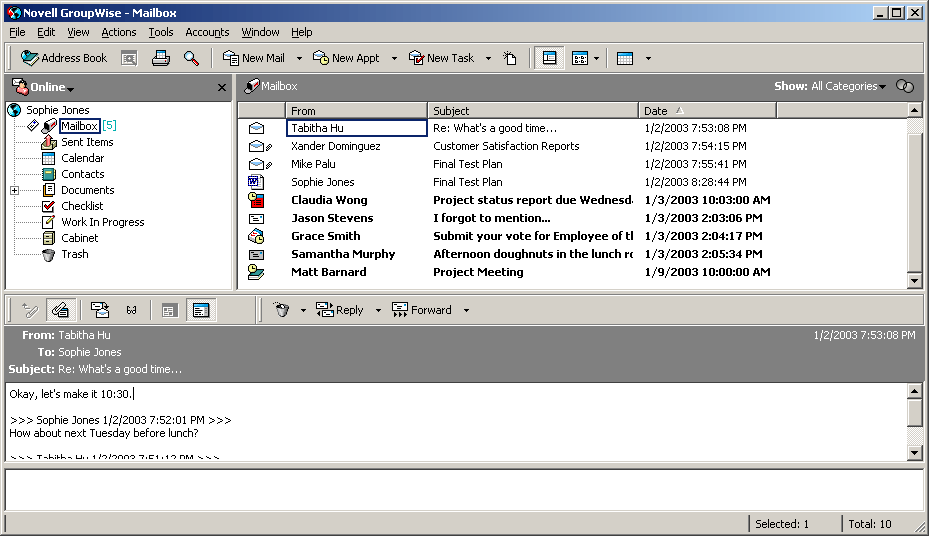The height and width of the screenshot is (536, 929).
Task: Select the Customer Satisfaction Reports subject
Action: 506,146
